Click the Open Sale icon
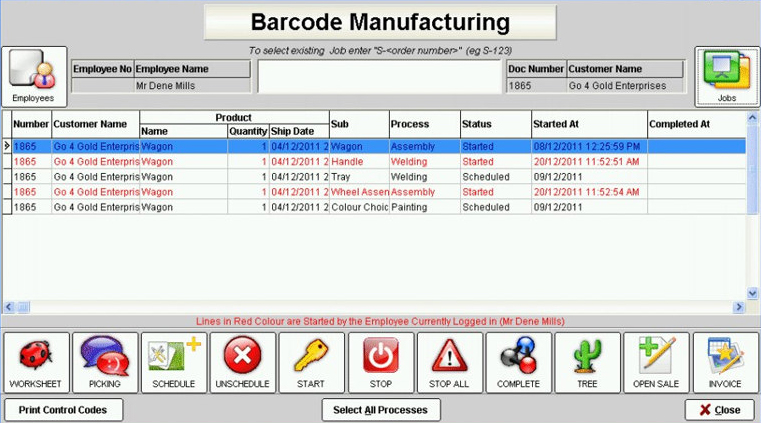Viewport: 762px width, 424px height. (x=656, y=363)
